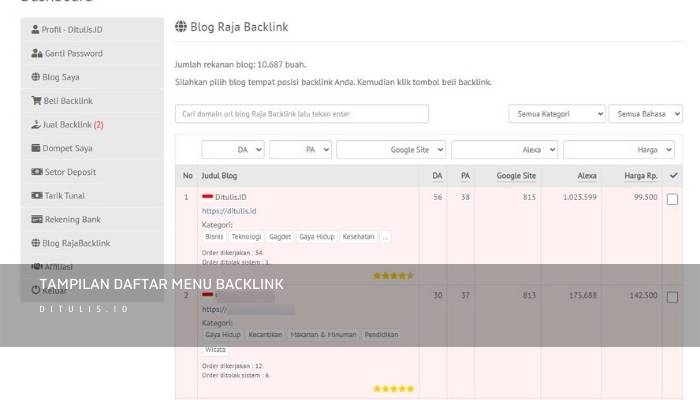Click the card icon beside Rekening Bank

(x=37, y=219)
